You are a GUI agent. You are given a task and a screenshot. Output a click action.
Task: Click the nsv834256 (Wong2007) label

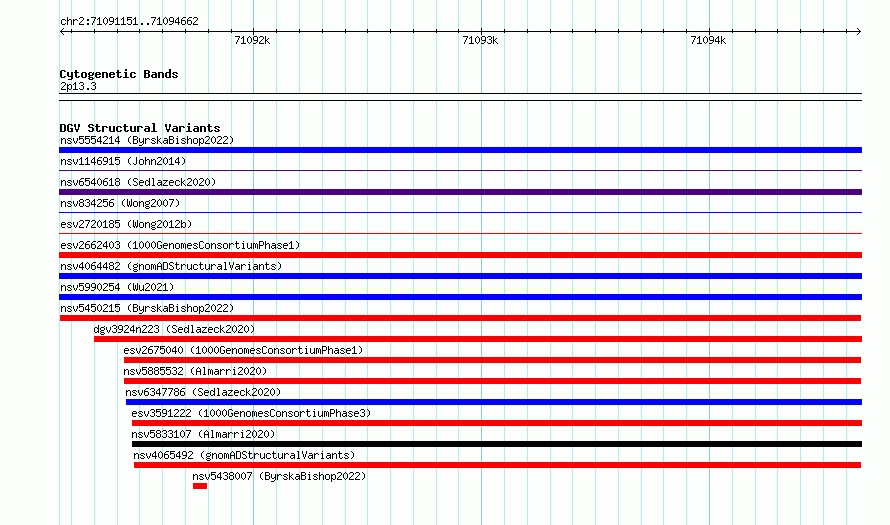coord(120,203)
